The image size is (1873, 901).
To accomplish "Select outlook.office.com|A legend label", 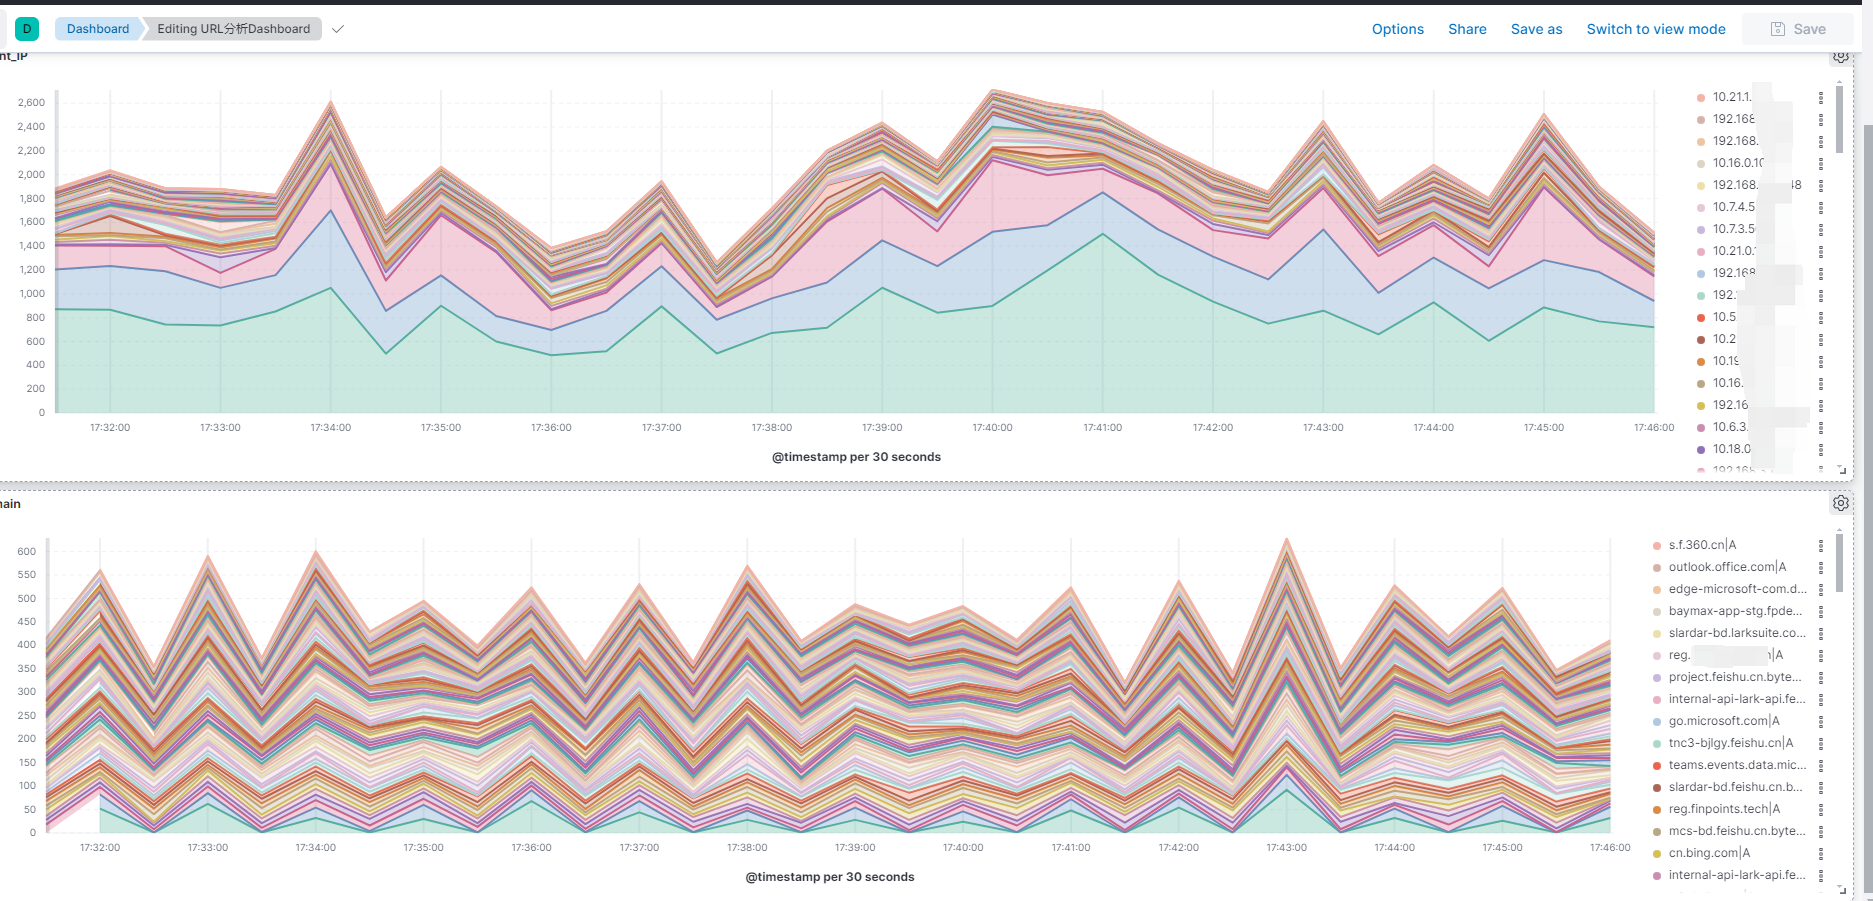I will point(1727,567).
